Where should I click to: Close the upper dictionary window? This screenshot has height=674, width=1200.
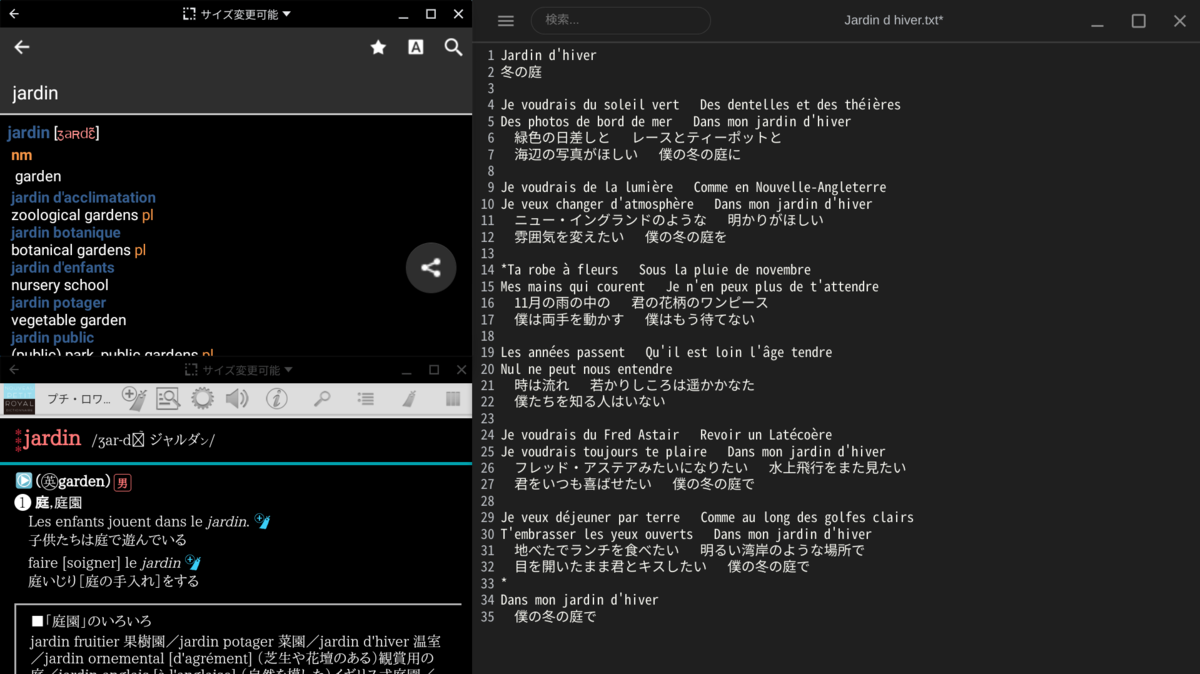[458, 14]
